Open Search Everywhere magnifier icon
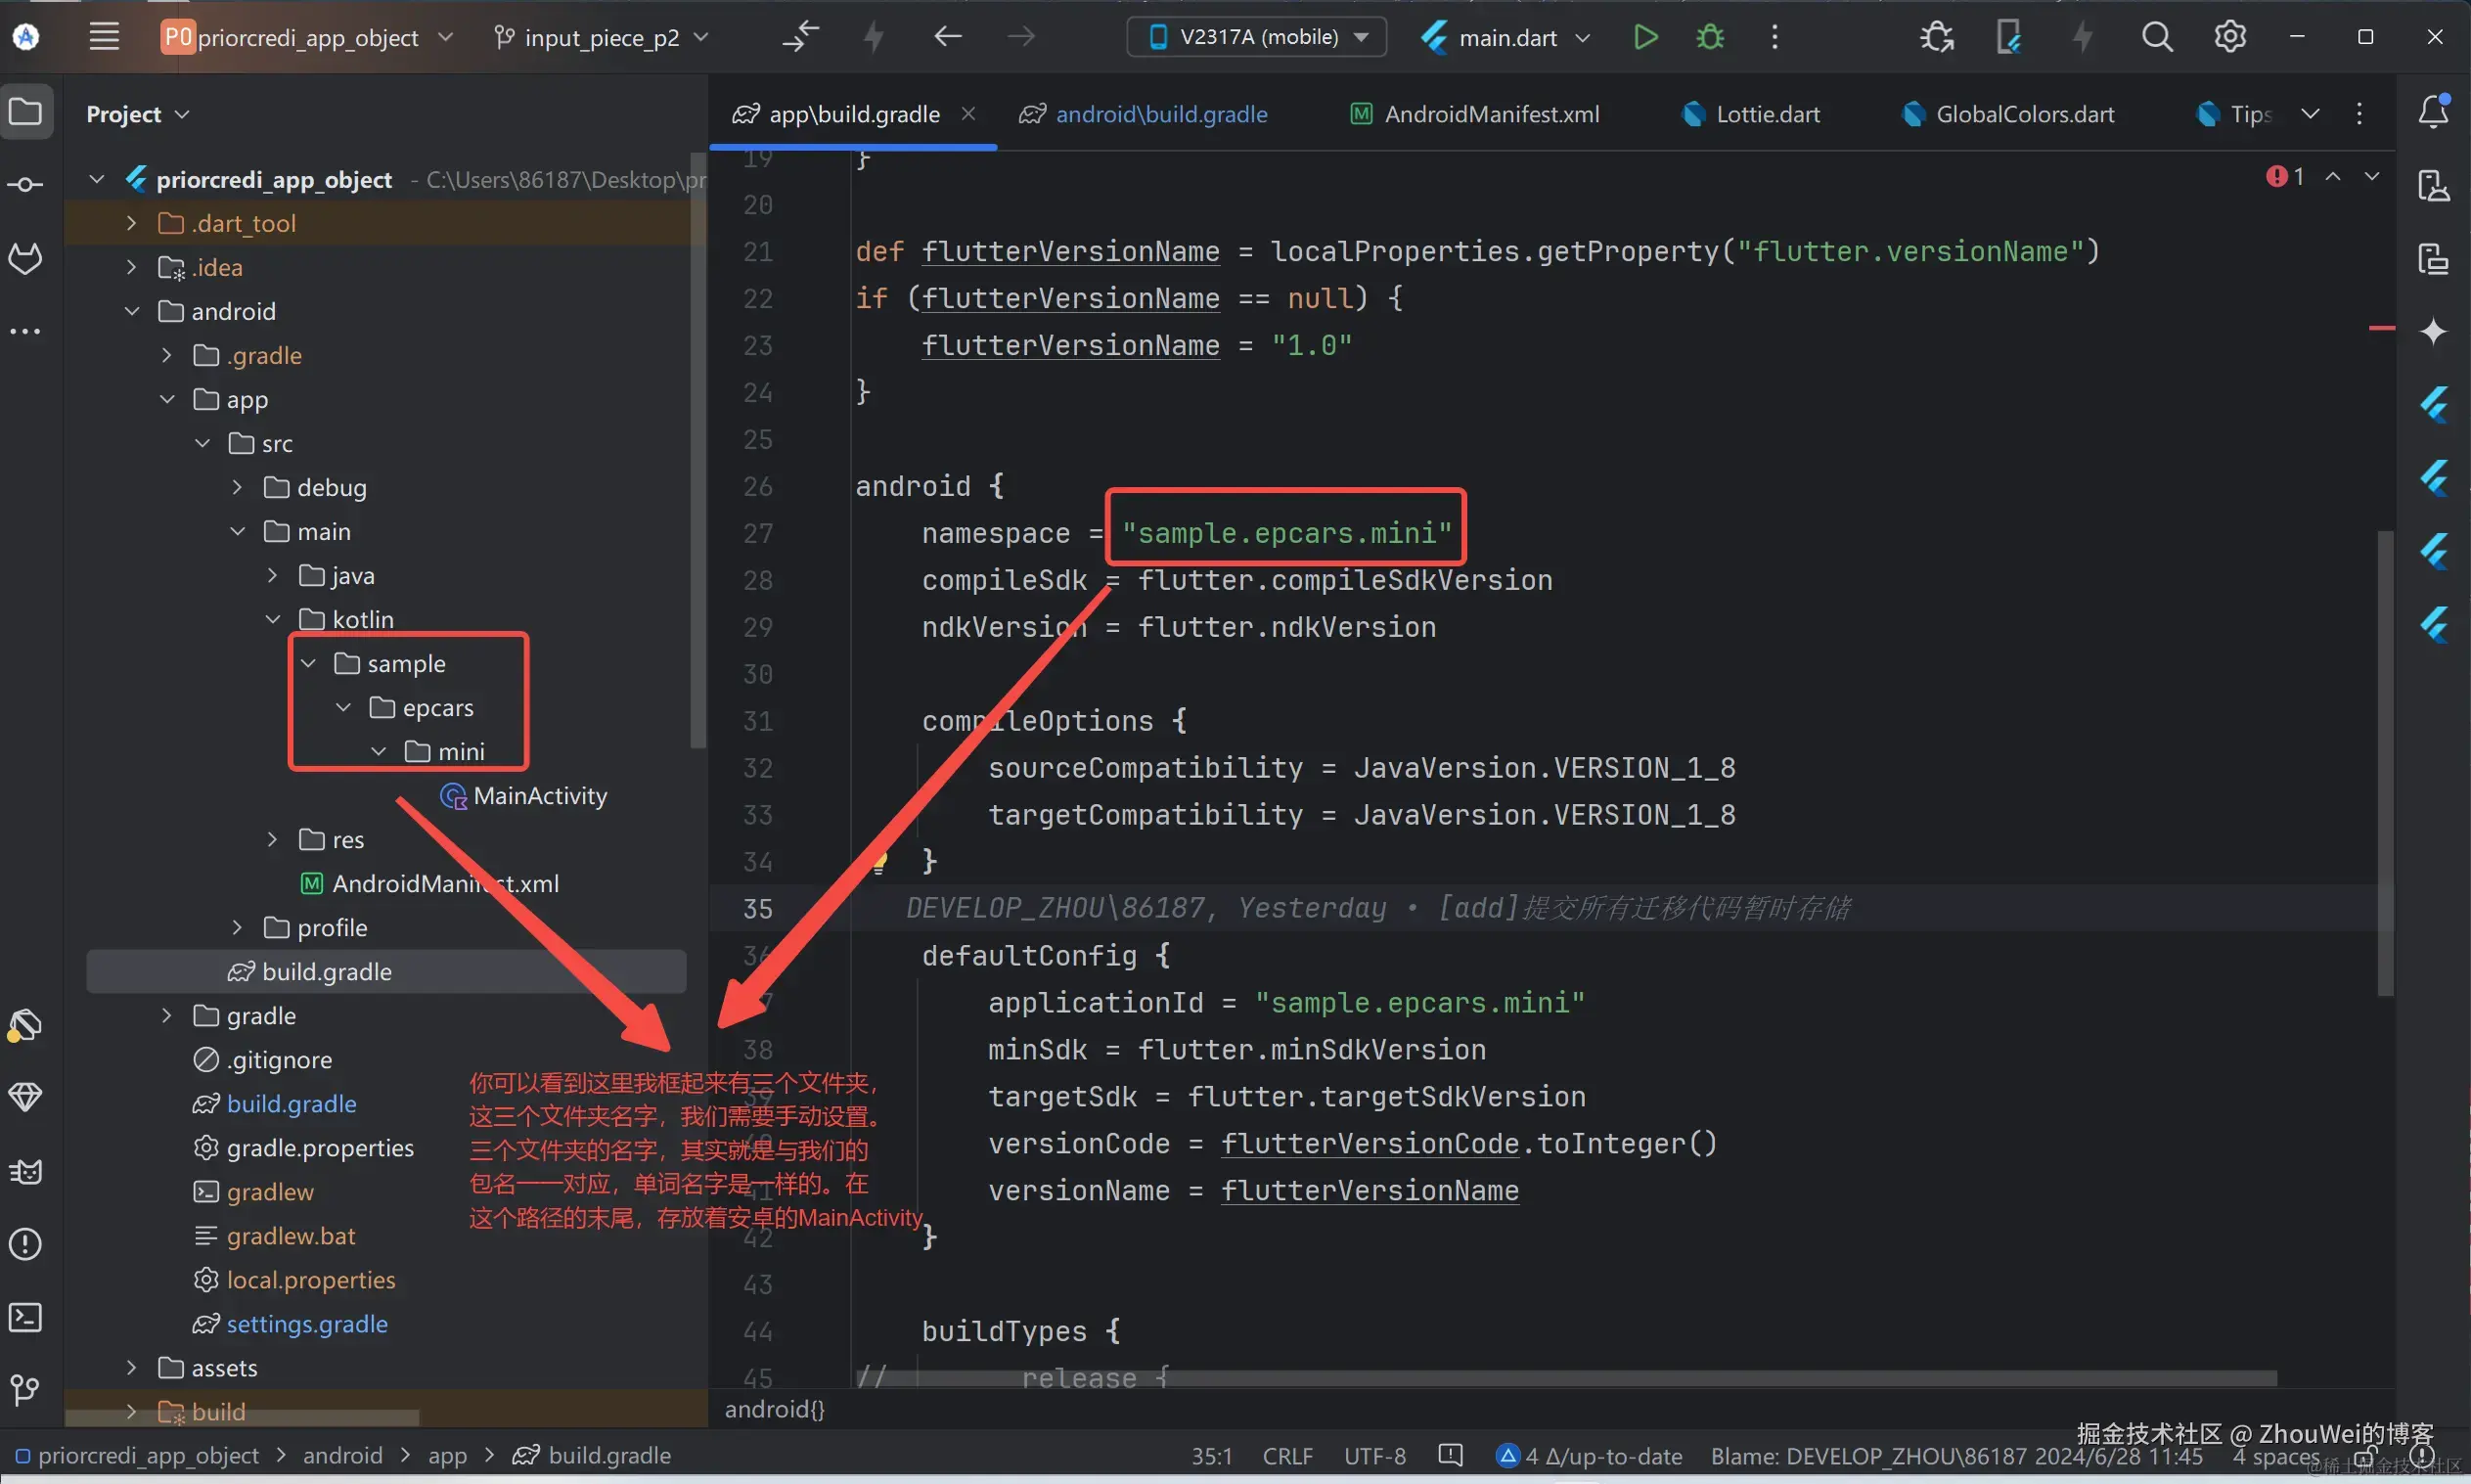The height and width of the screenshot is (1484, 2471). 2157,38
